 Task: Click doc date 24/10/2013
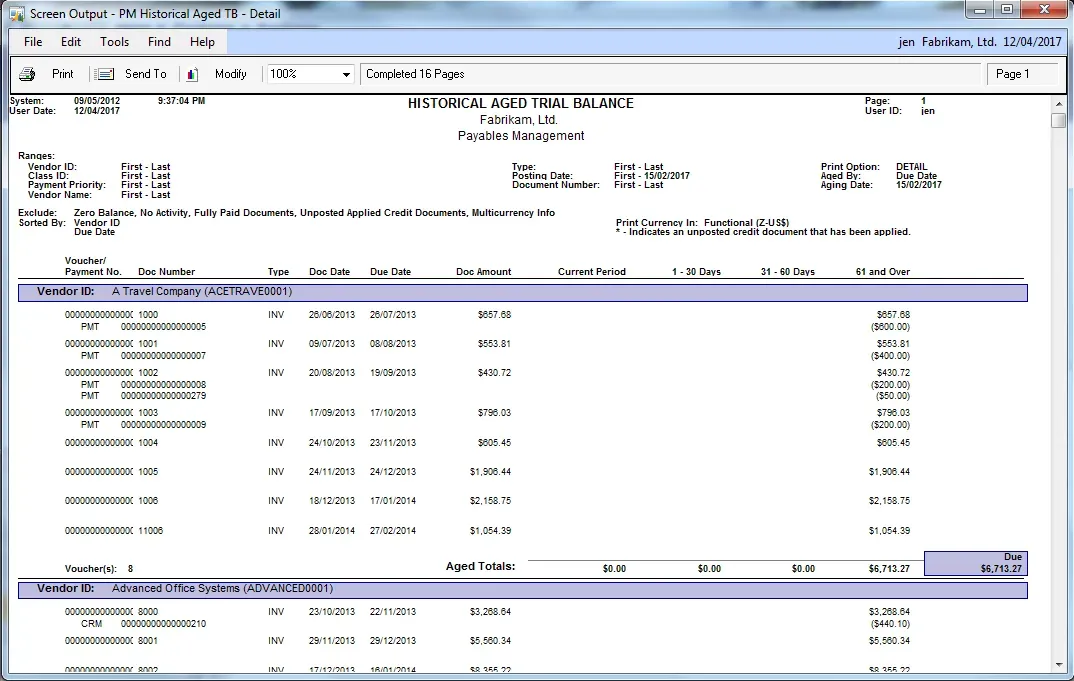[332, 443]
